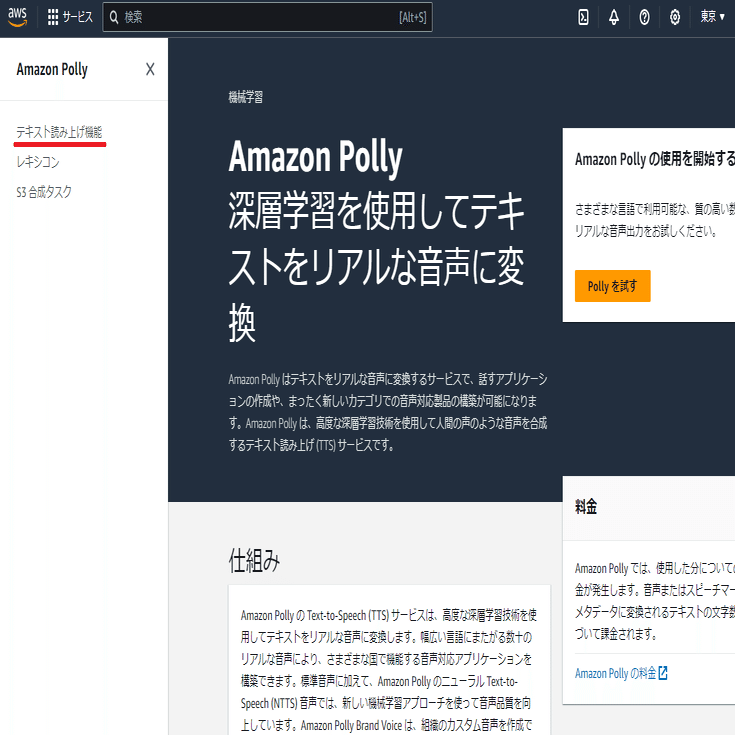The image size is (735, 735).
Task: Click the 機械学習 category label
Action: (246, 97)
